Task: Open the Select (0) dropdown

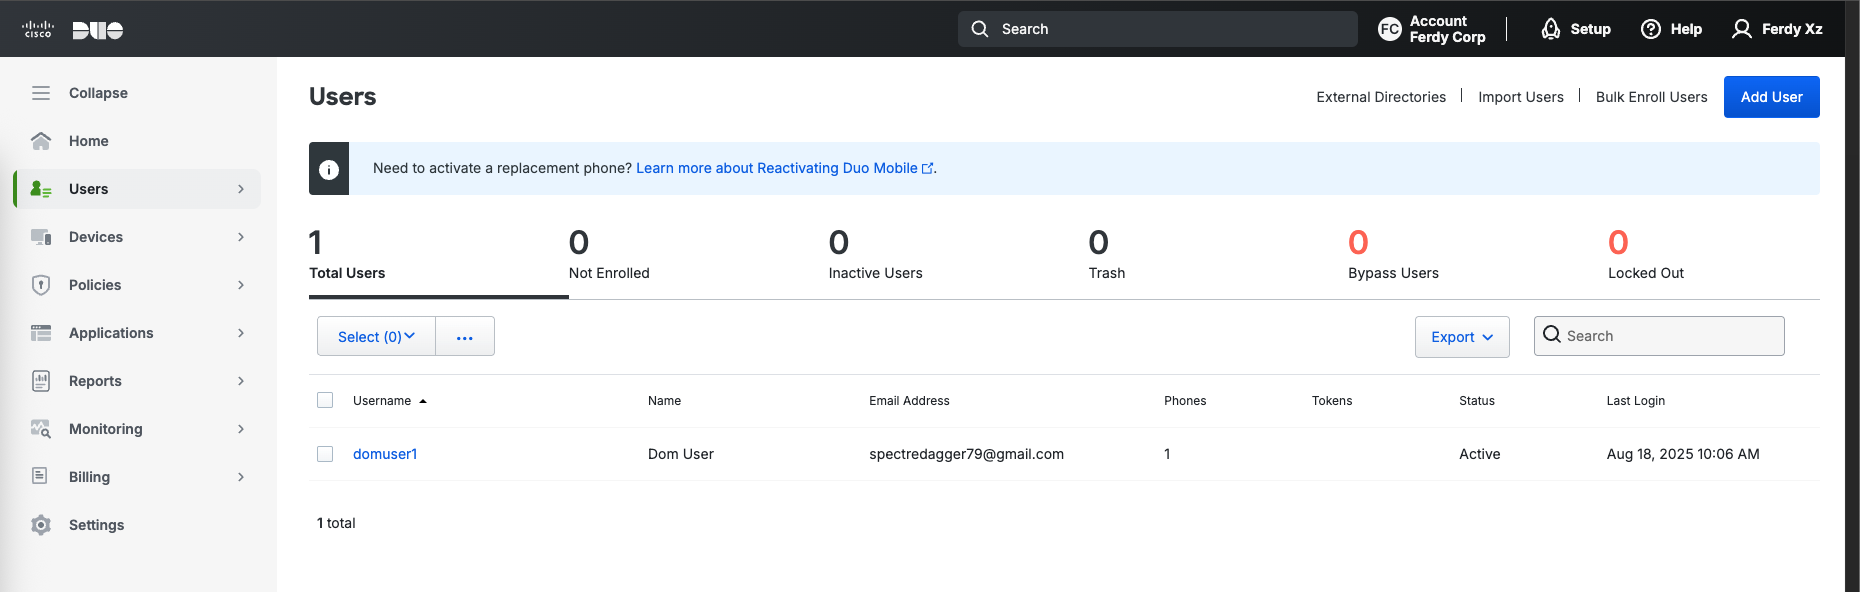Action: [376, 337]
